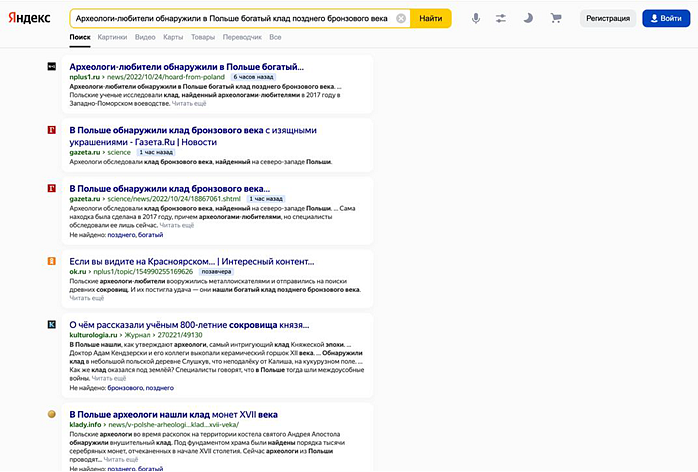
Task: Clear the search query with X icon
Action: 401,18
